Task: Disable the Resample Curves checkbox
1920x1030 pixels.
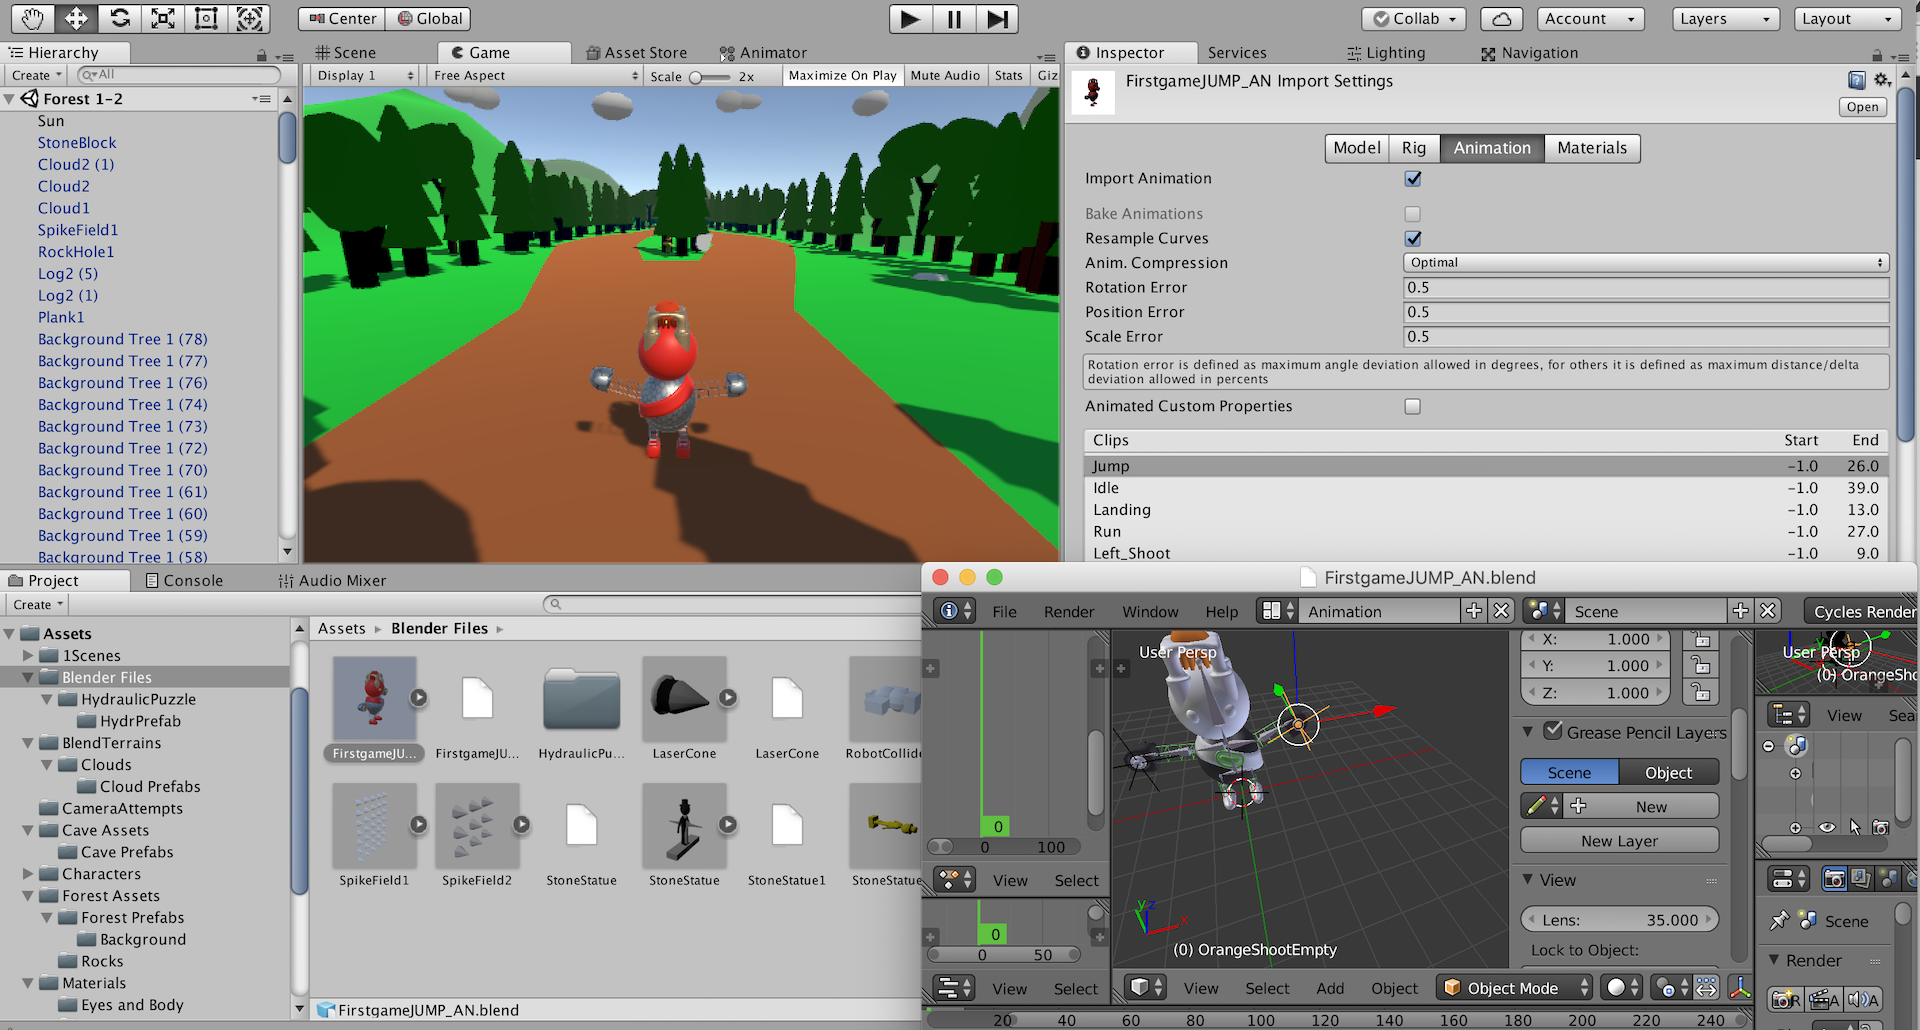Action: tap(1412, 239)
